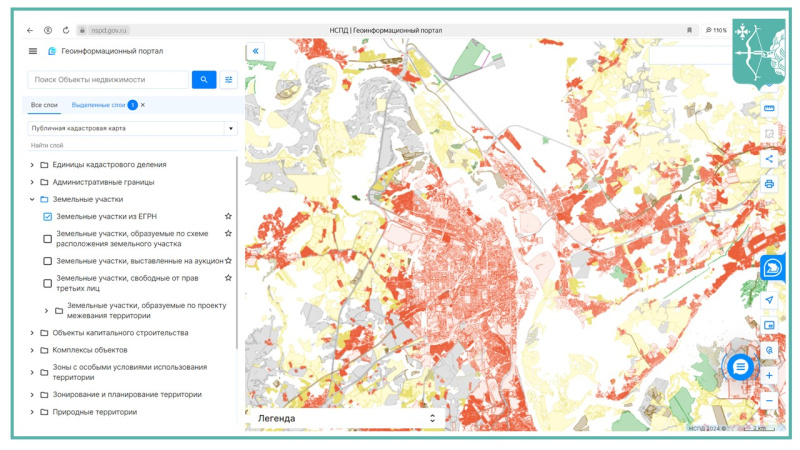
Task: Click the 'Поиск Объекты недвижимости' search field
Action: coord(108,79)
